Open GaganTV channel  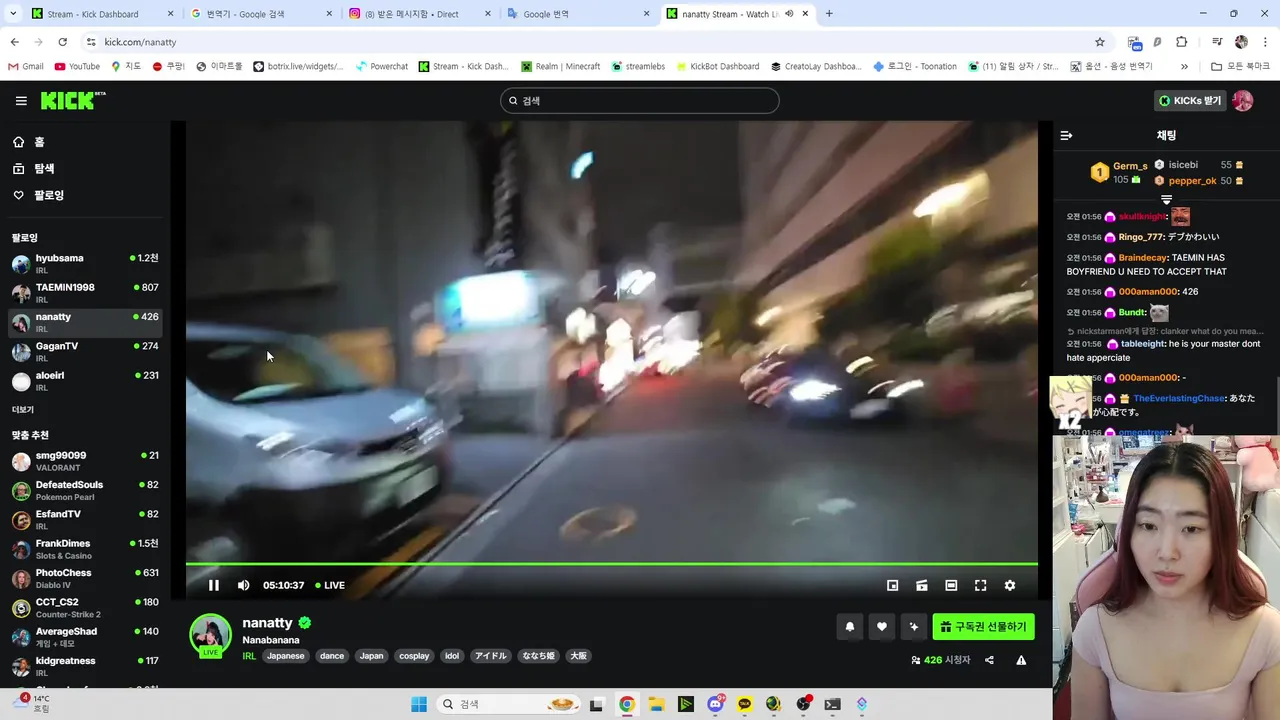86,352
